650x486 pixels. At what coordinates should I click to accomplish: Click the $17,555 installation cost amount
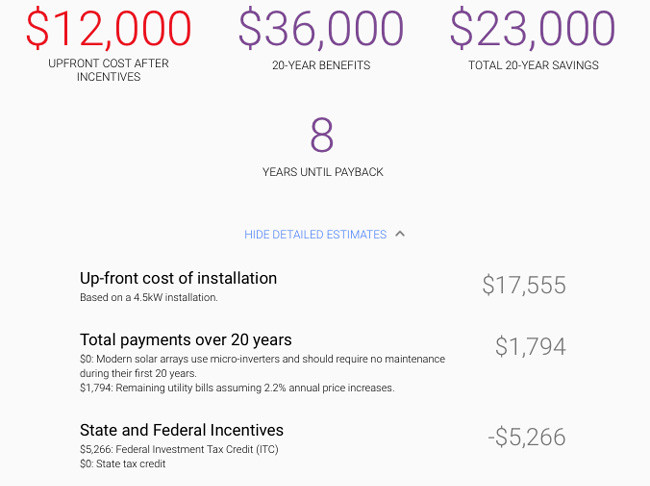pos(524,285)
